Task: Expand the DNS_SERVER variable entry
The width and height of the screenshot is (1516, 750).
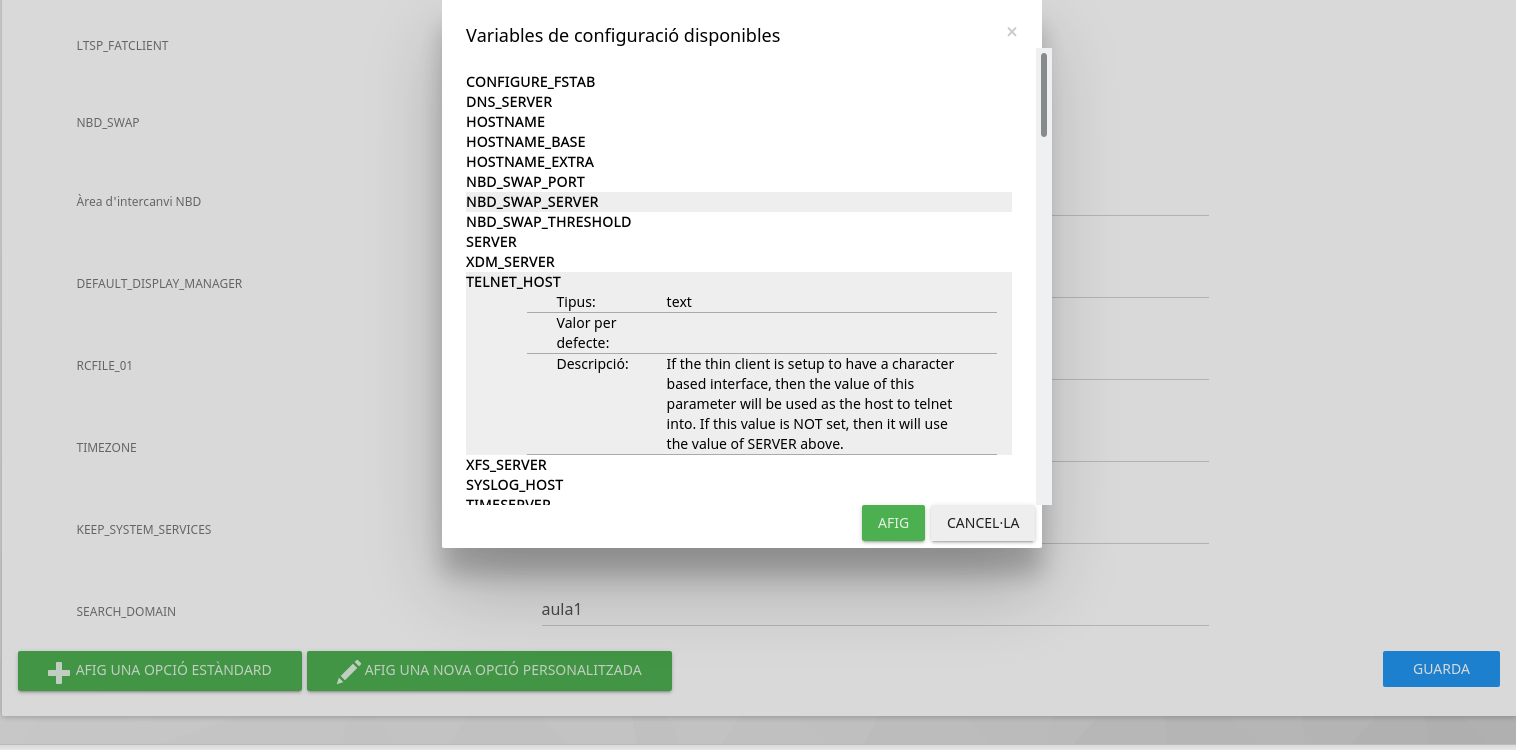Action: [x=509, y=102]
